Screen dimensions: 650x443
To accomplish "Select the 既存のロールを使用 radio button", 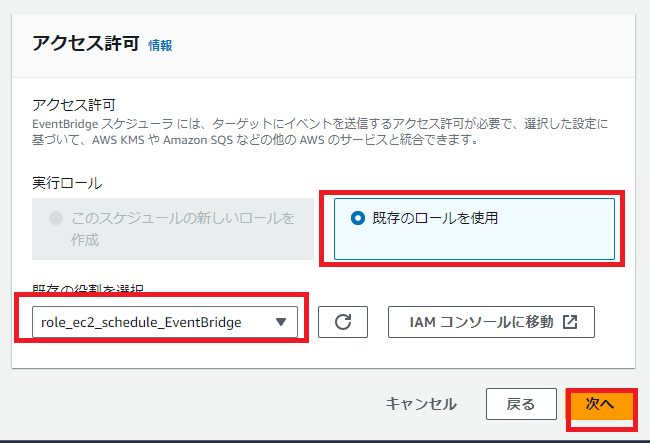I will point(358,218).
